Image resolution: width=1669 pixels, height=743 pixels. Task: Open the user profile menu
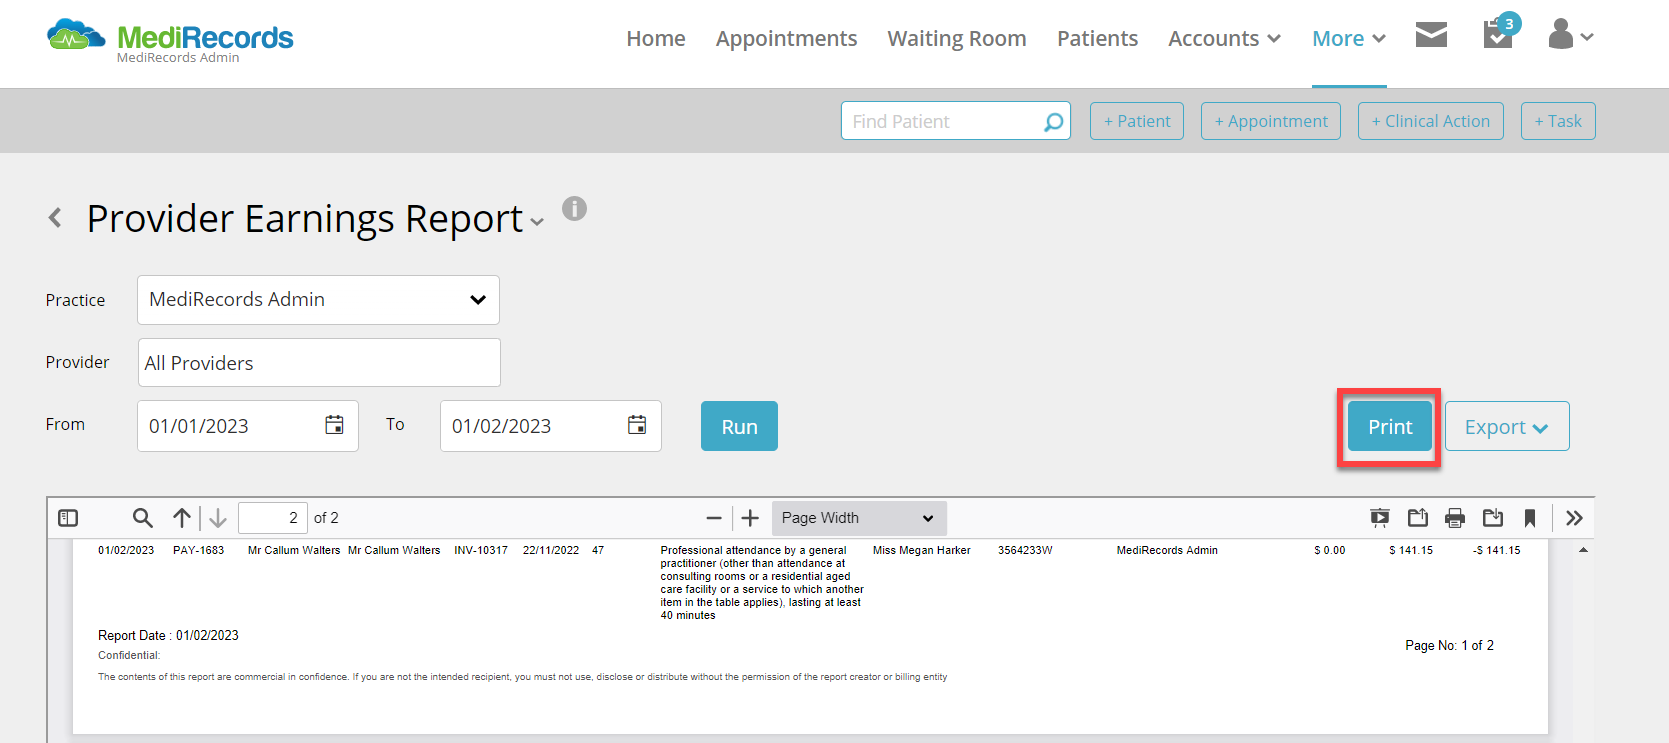pyautogui.click(x=1570, y=35)
